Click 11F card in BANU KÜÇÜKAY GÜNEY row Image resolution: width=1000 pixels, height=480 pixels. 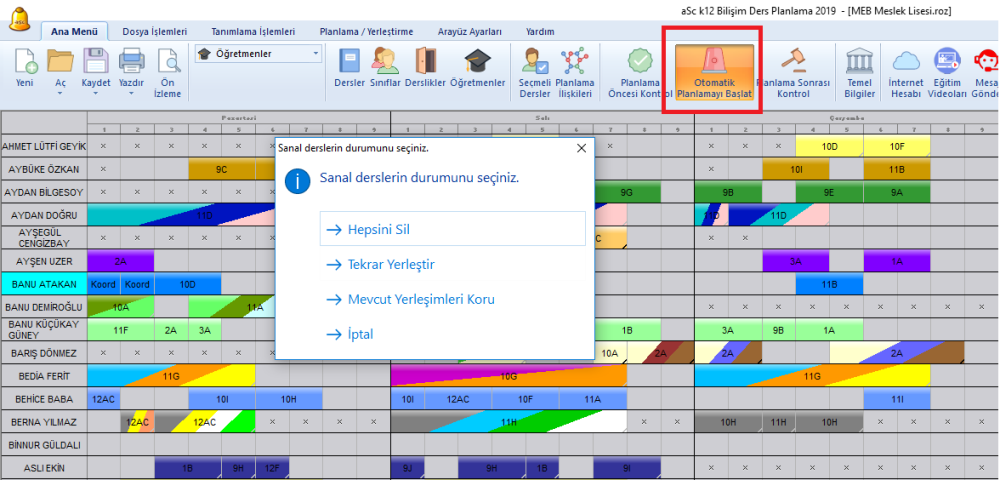click(x=121, y=330)
